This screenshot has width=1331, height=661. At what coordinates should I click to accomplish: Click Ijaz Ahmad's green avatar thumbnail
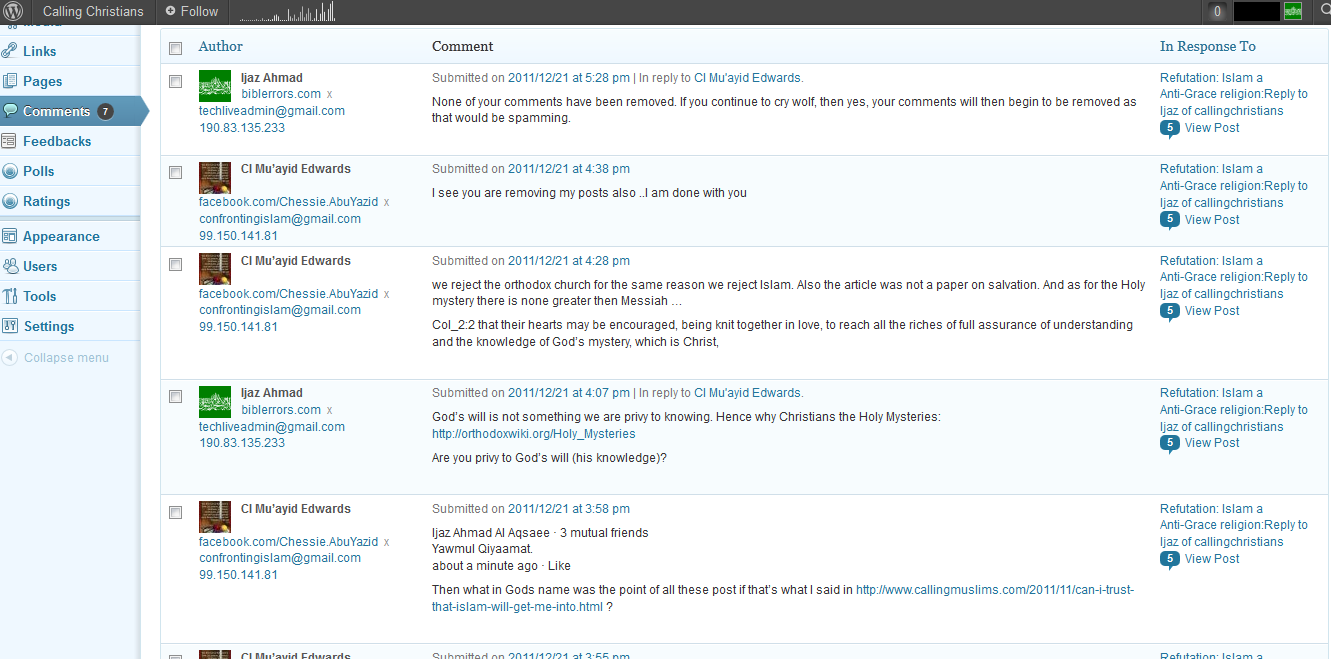[x=215, y=86]
